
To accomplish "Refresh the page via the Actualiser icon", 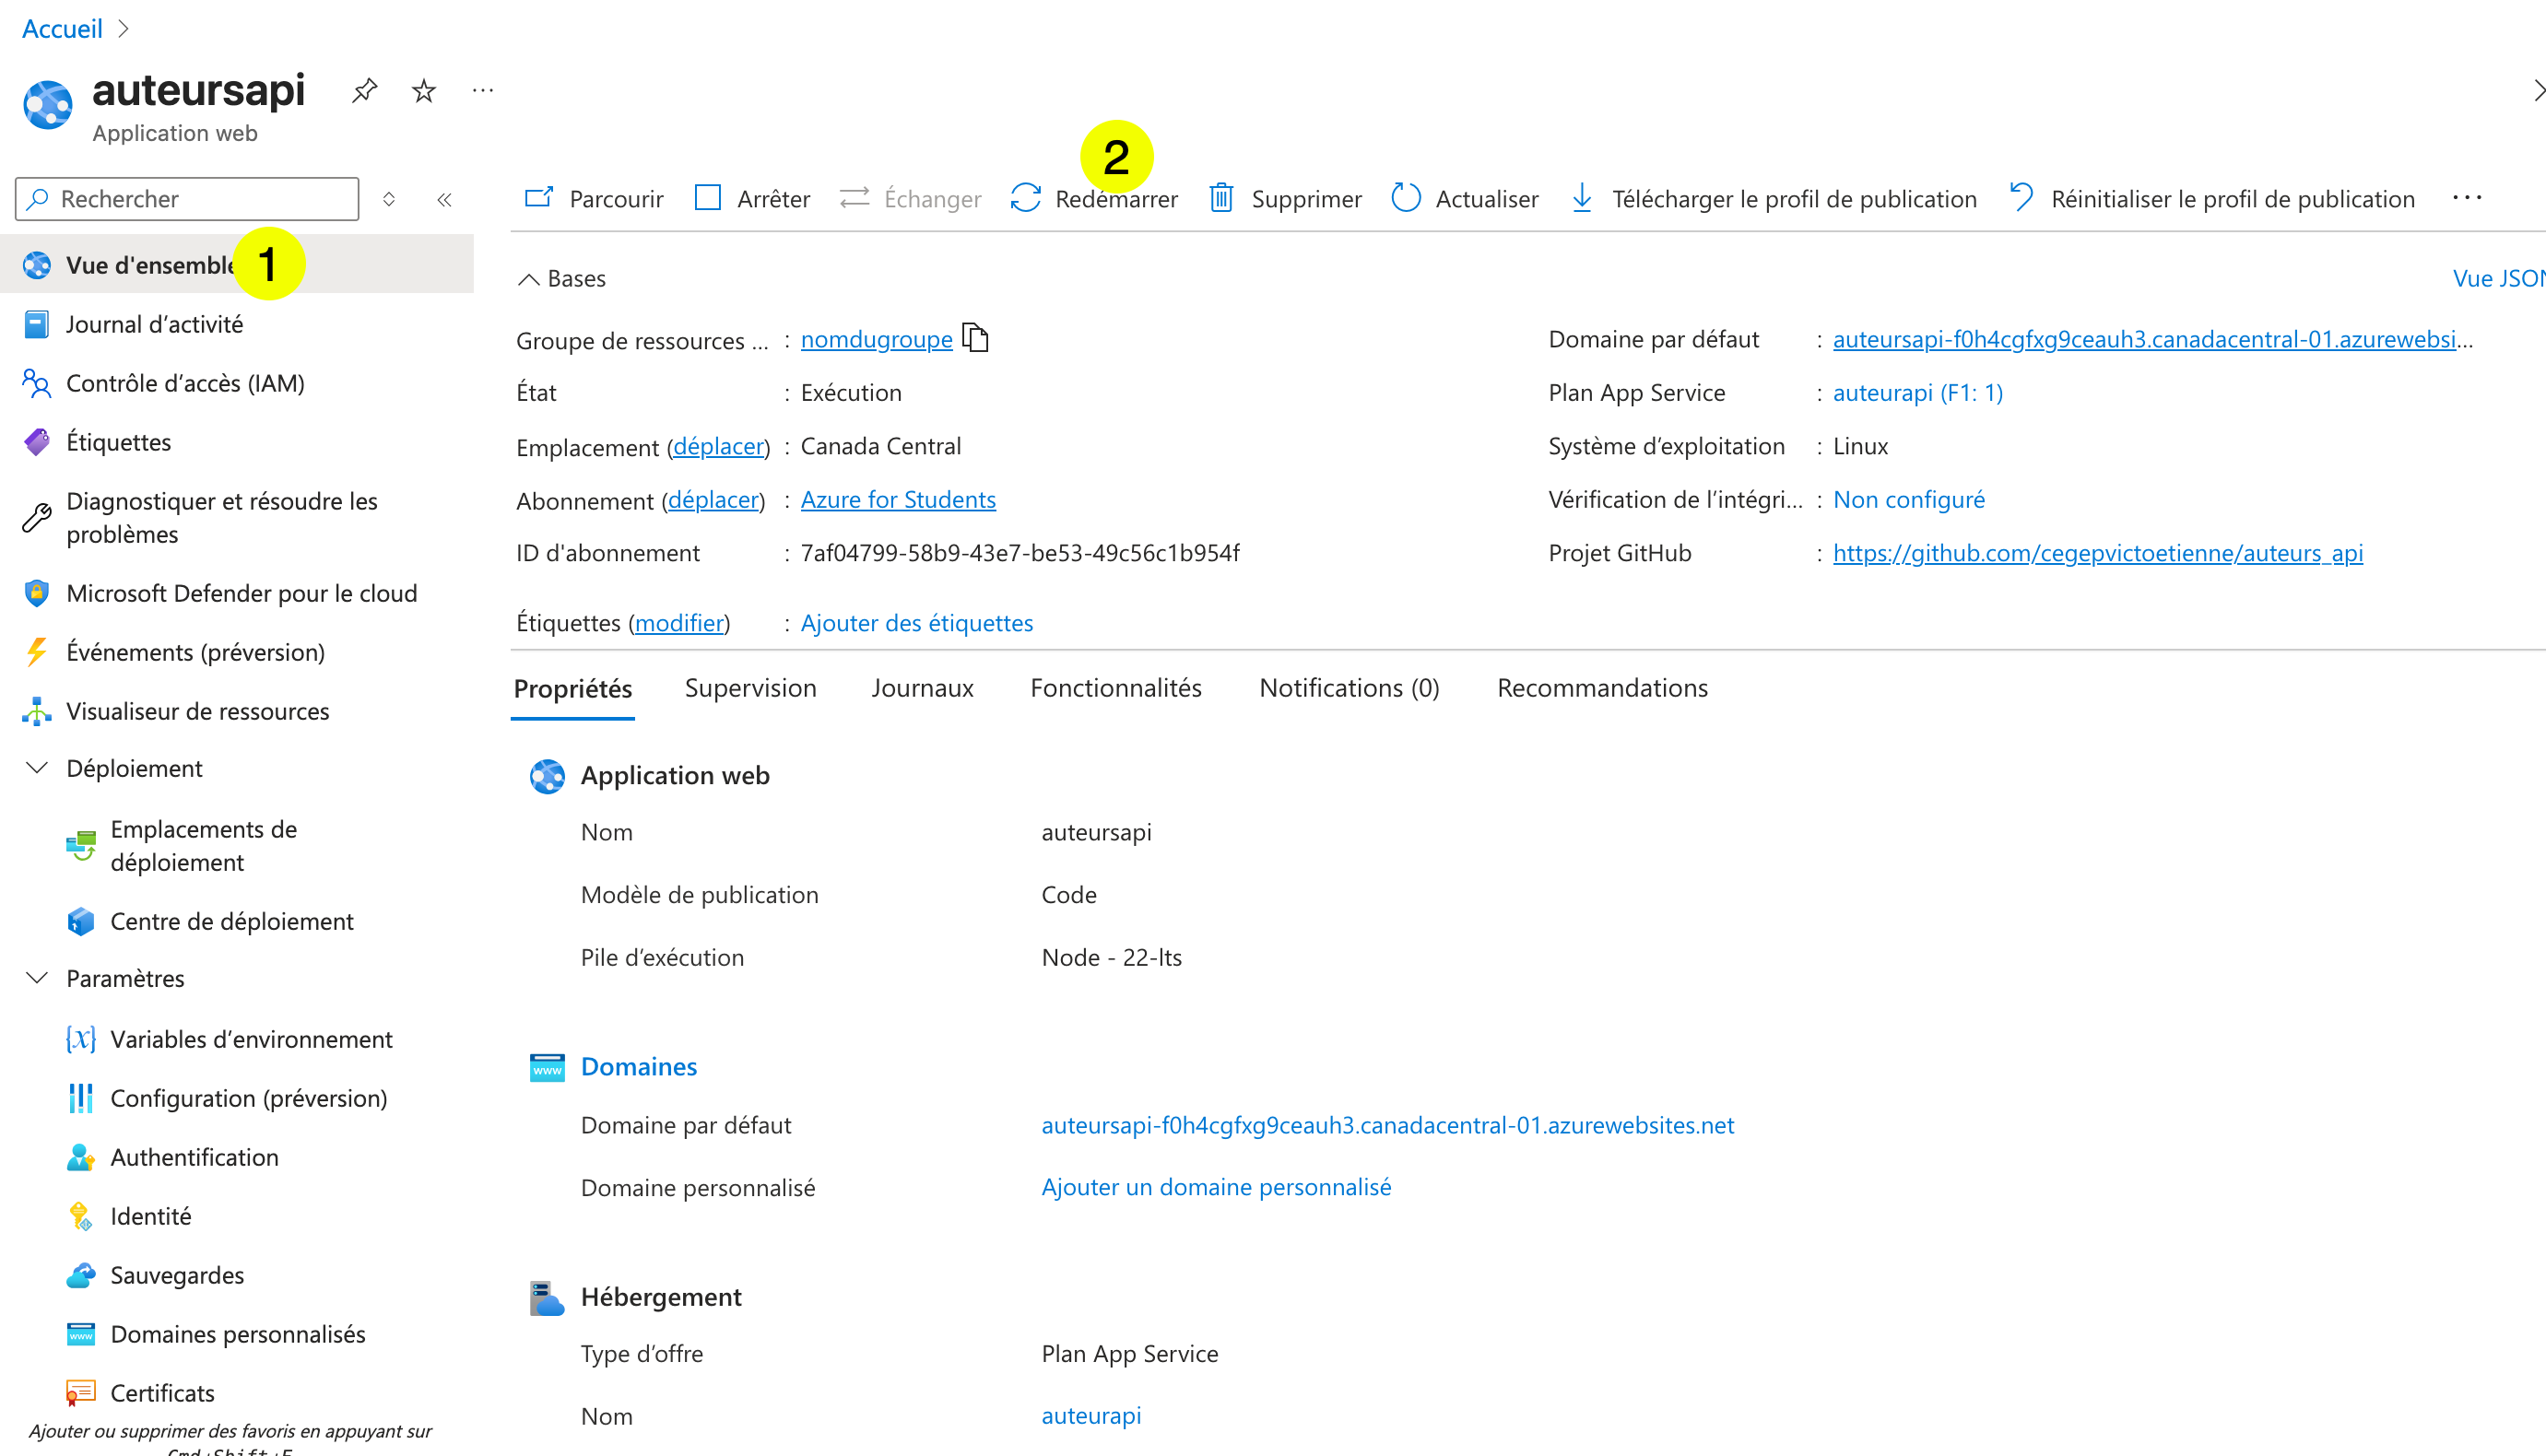I will [x=1405, y=198].
